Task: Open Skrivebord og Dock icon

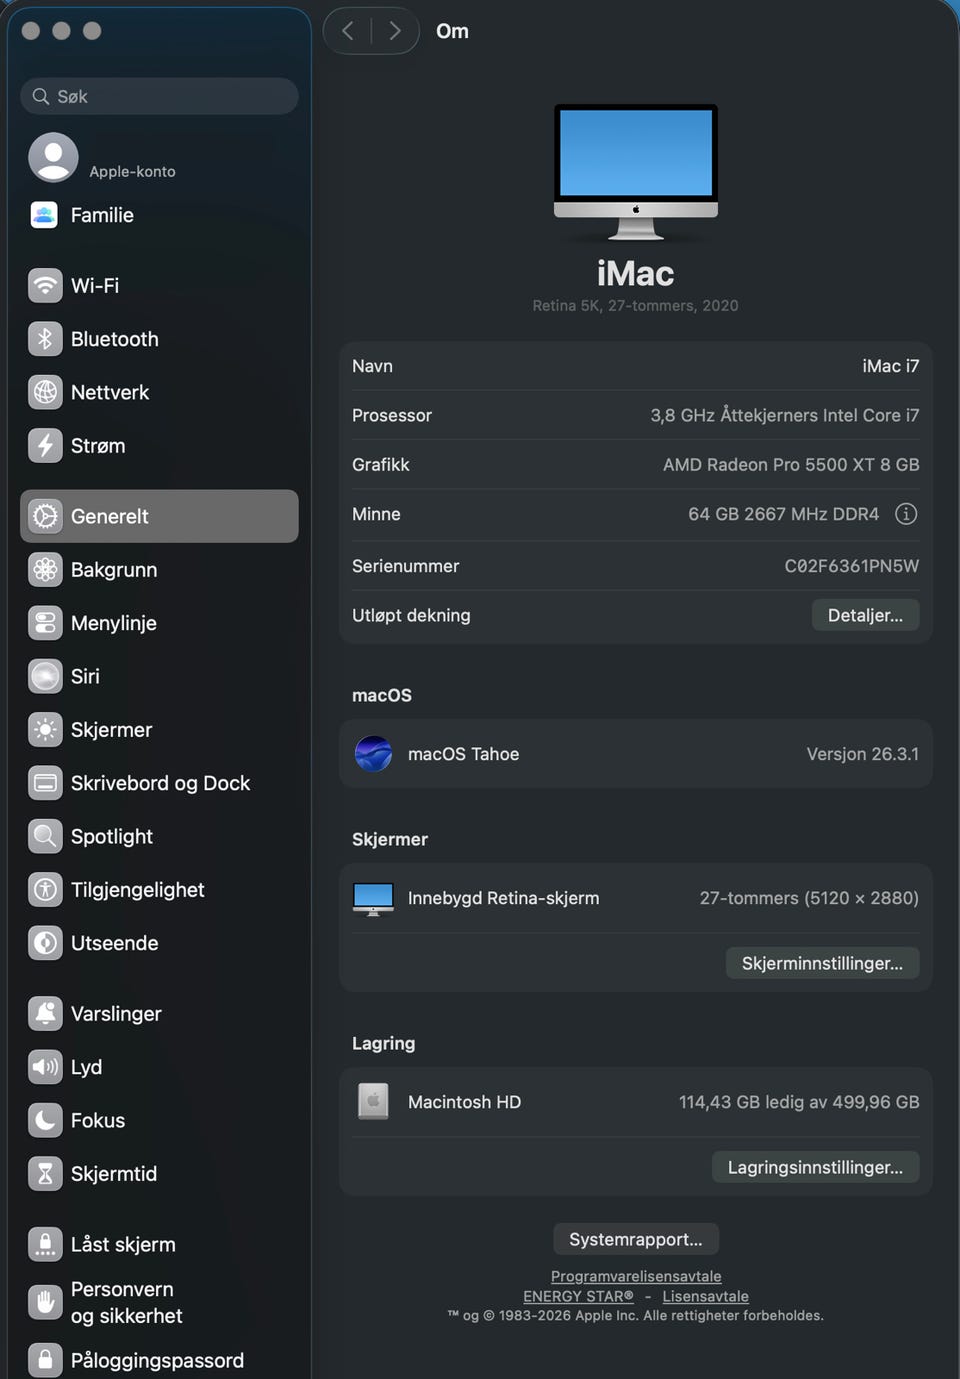Action: [x=45, y=783]
